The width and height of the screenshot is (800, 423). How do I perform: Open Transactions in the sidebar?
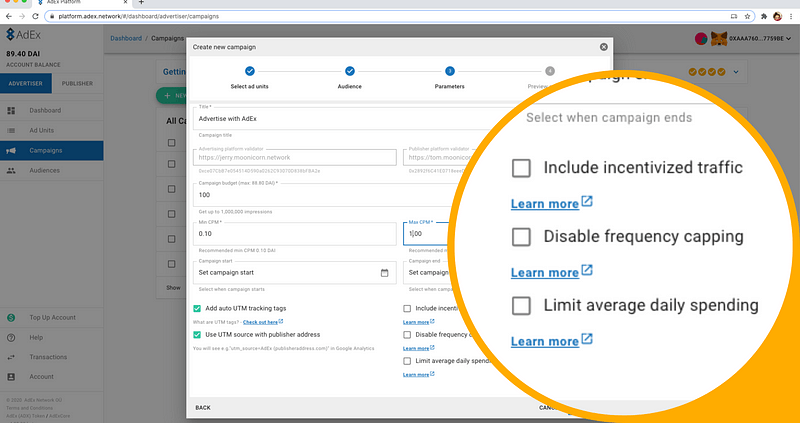coord(52,357)
